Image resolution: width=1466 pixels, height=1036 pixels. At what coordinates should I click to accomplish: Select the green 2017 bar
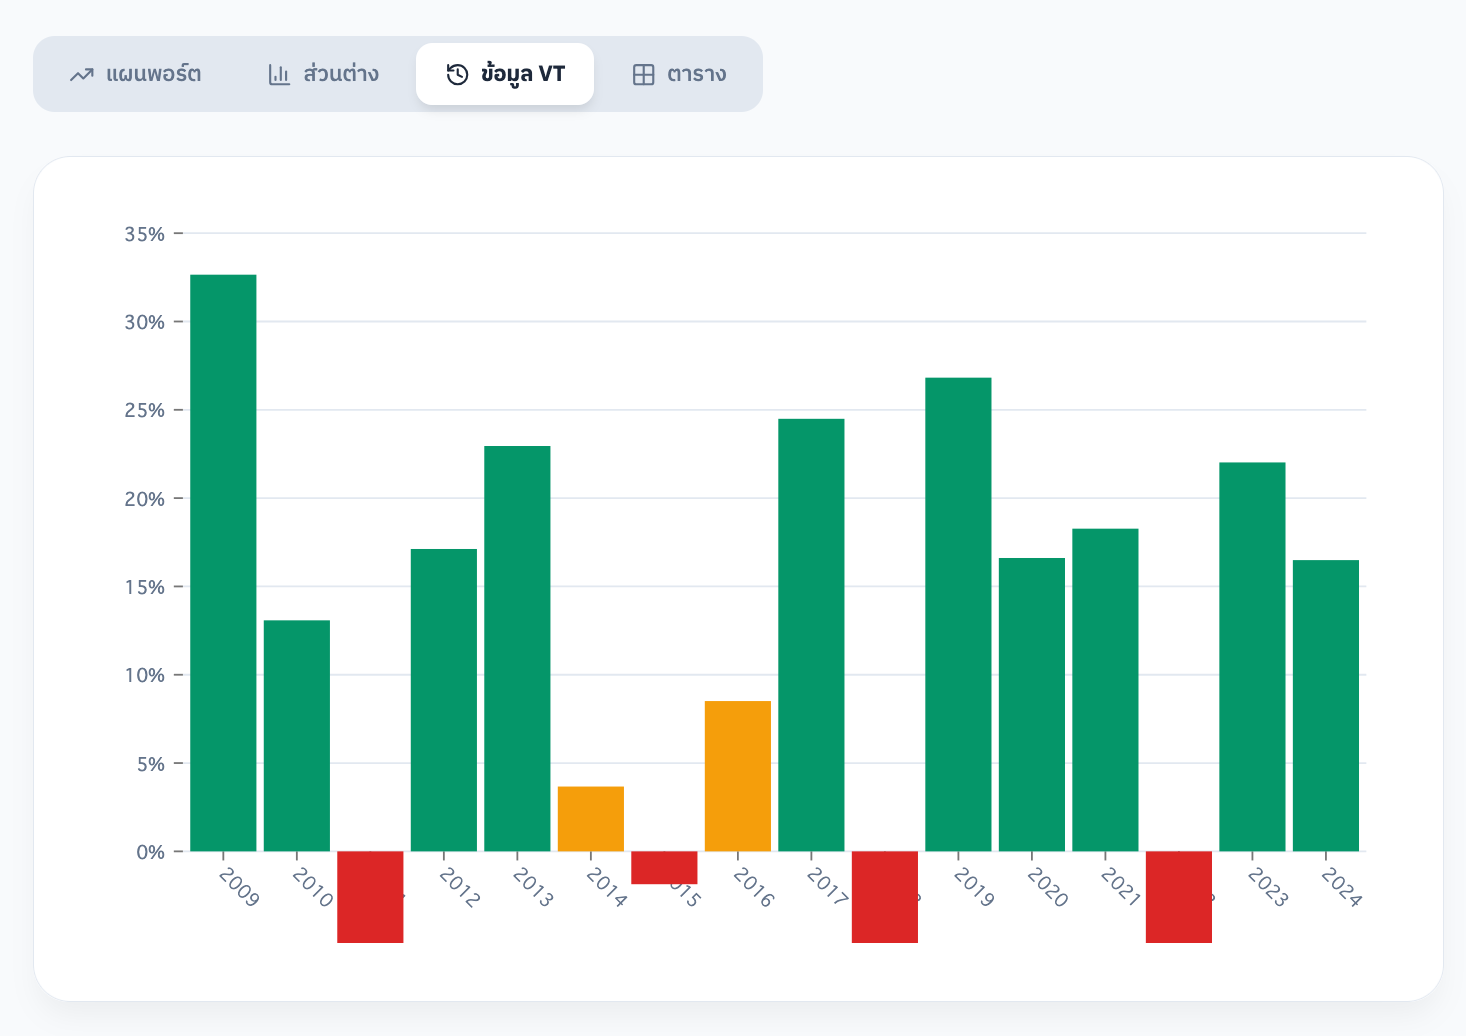coord(811,635)
